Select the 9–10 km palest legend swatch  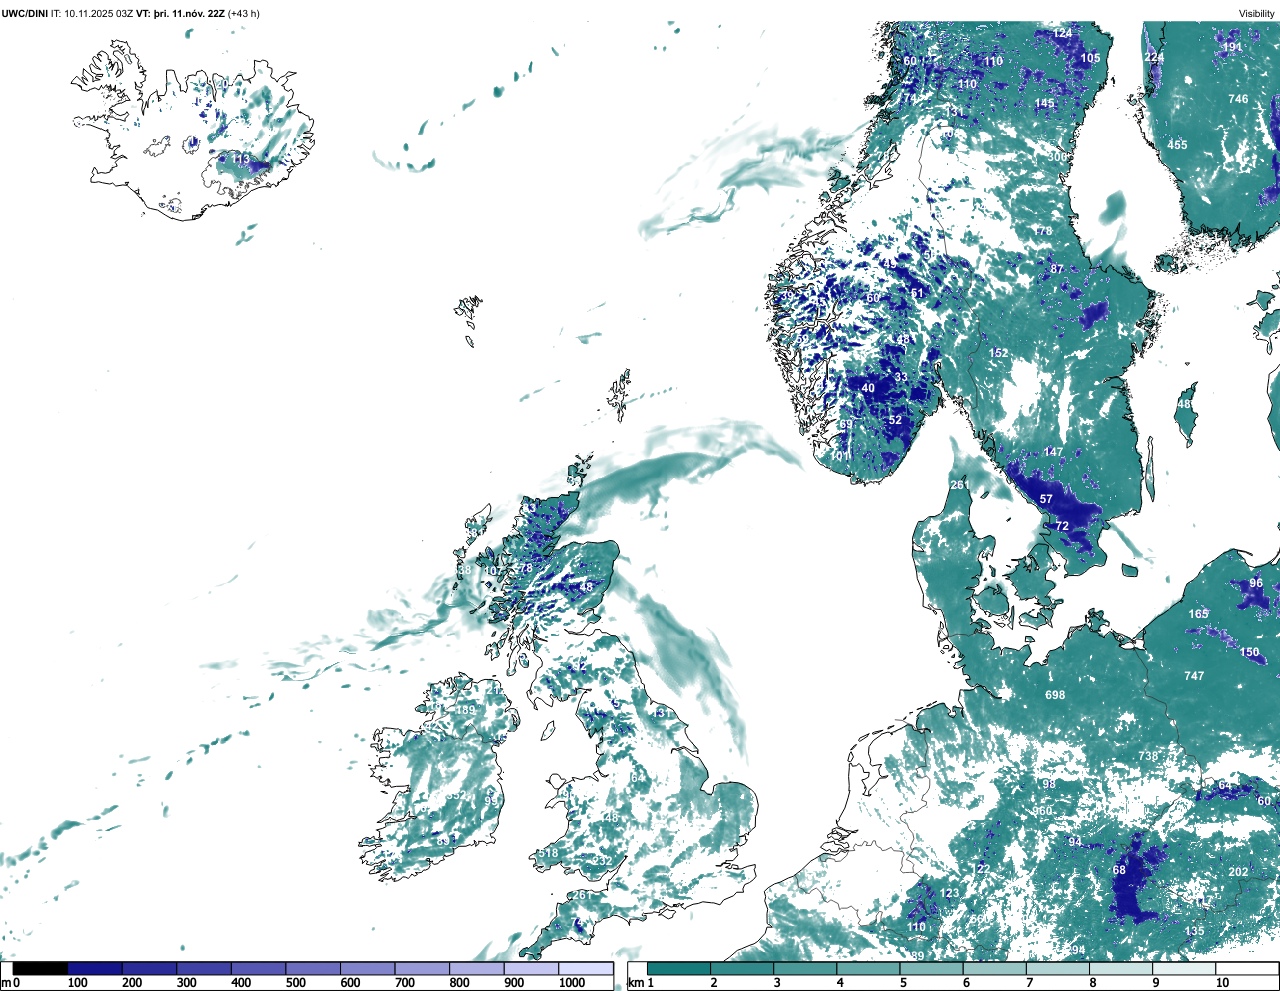[1183, 968]
